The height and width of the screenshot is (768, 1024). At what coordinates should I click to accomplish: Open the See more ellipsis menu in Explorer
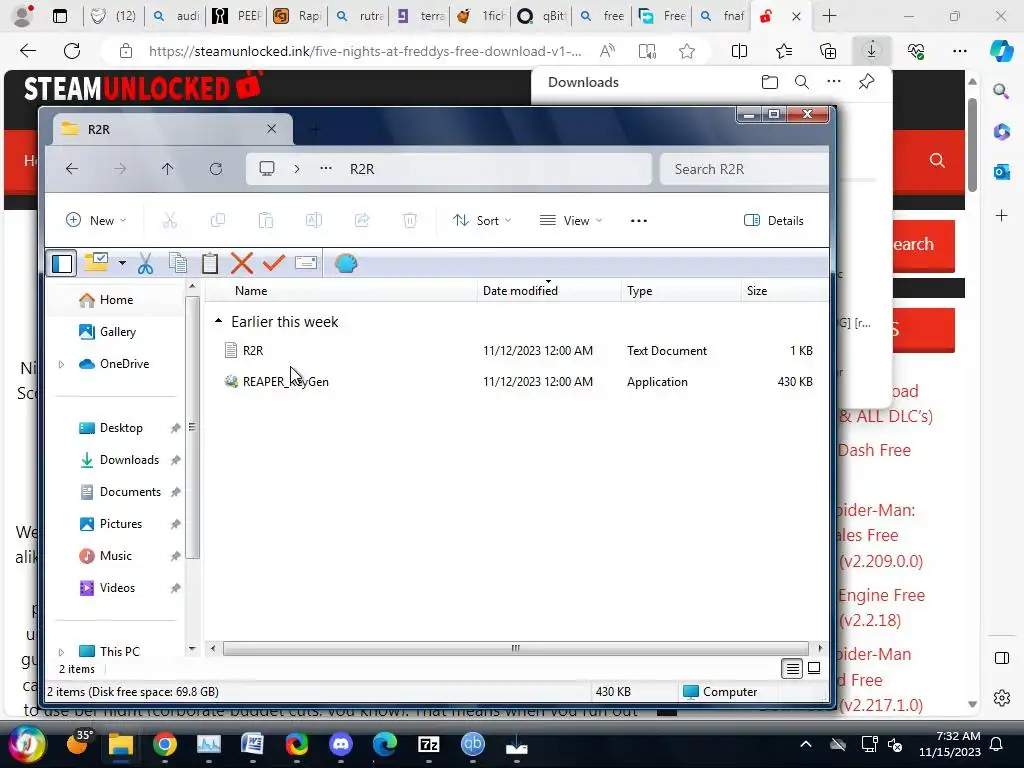click(x=639, y=221)
